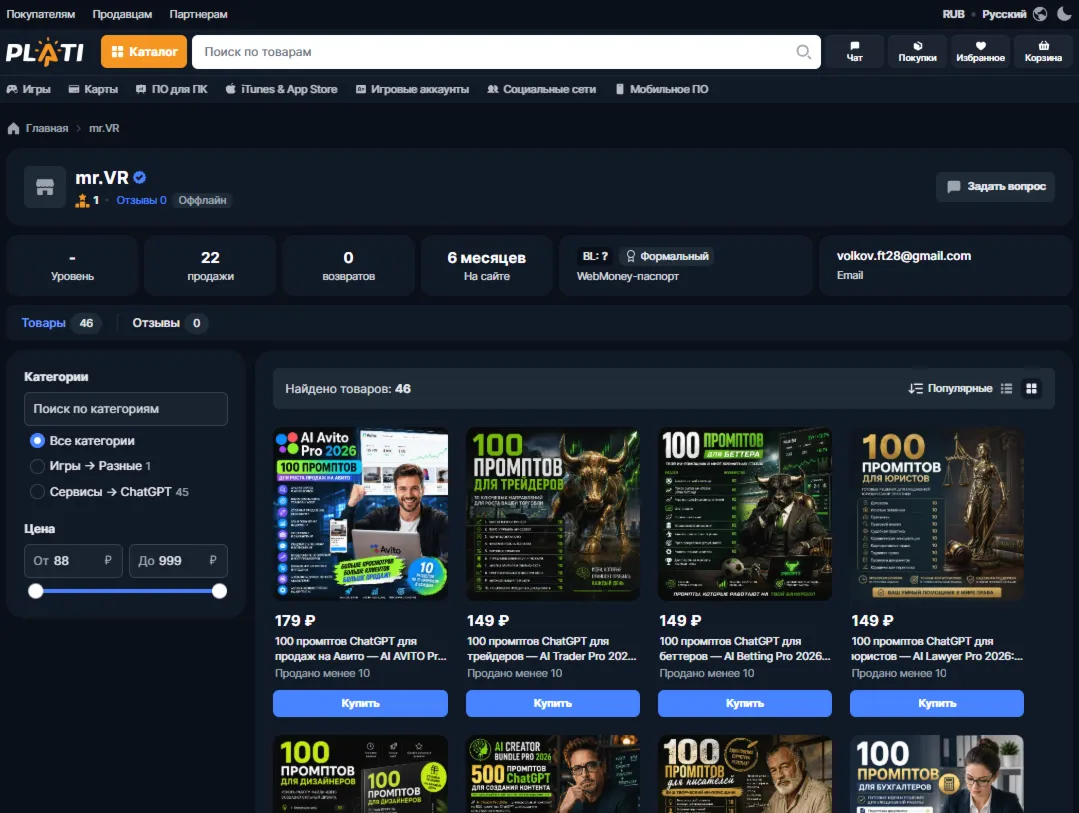Click Формальный passport badge
The height and width of the screenshot is (813, 1079).
point(667,256)
